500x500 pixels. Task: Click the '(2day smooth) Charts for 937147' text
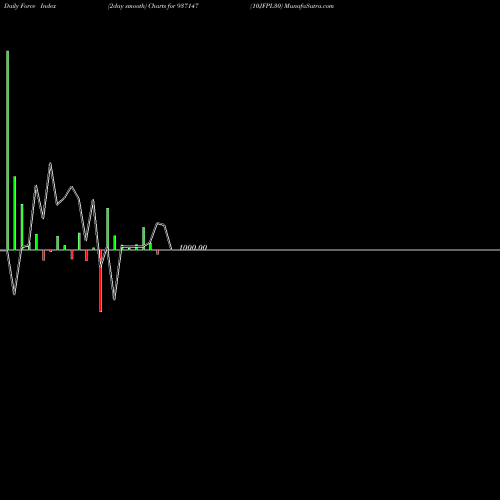click(x=153, y=6)
